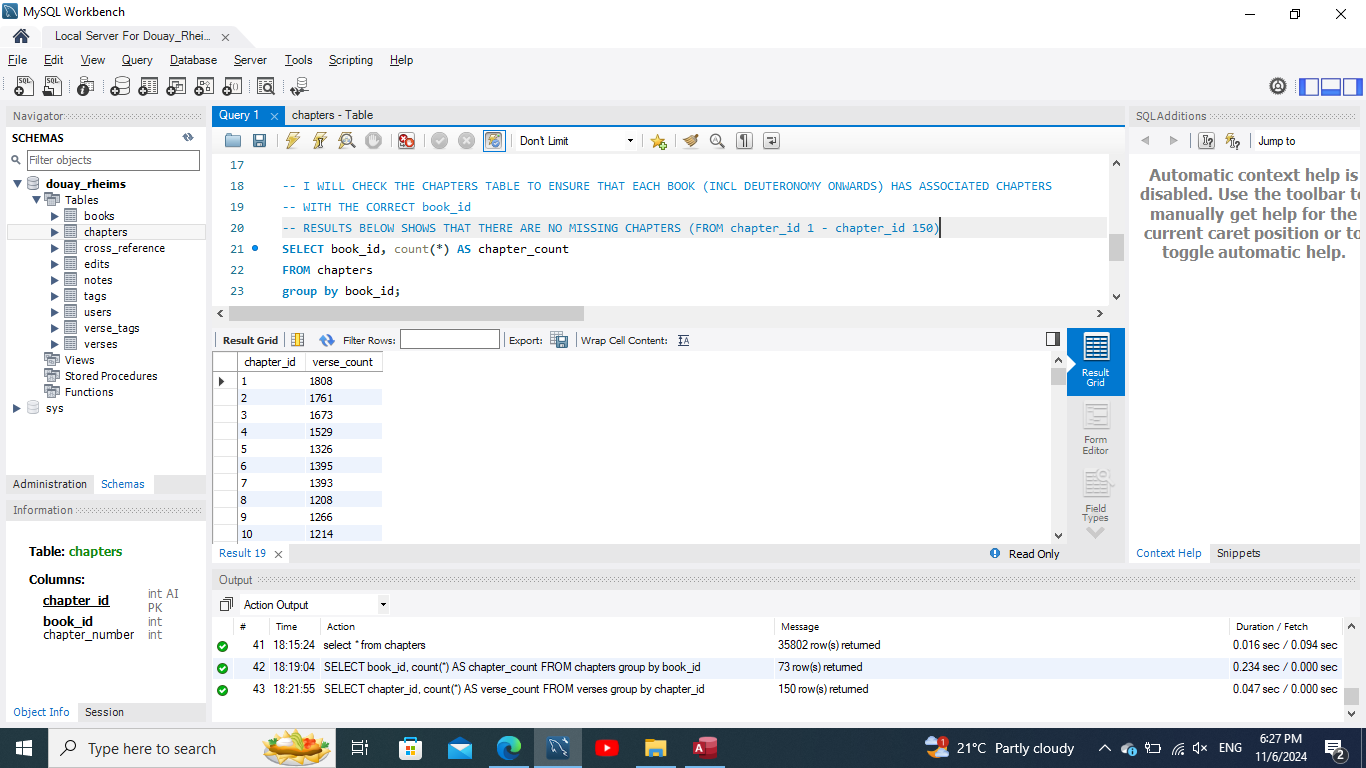Switch to the chapters - Table tab
Screen dimensions: 1366x768
point(332,115)
